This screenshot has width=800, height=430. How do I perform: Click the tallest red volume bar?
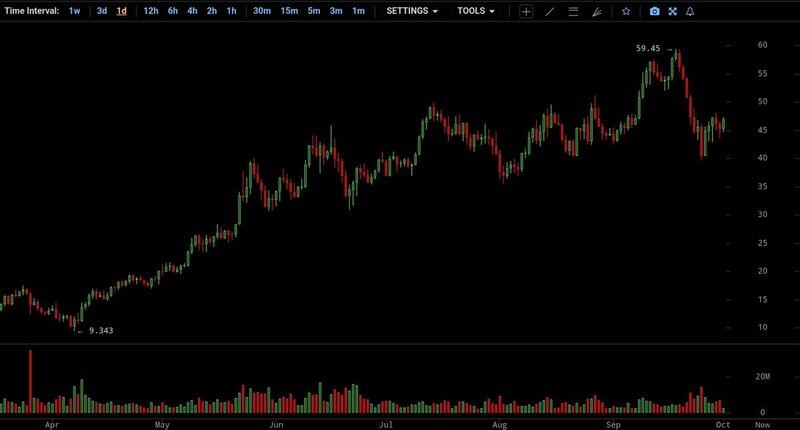tap(31, 382)
